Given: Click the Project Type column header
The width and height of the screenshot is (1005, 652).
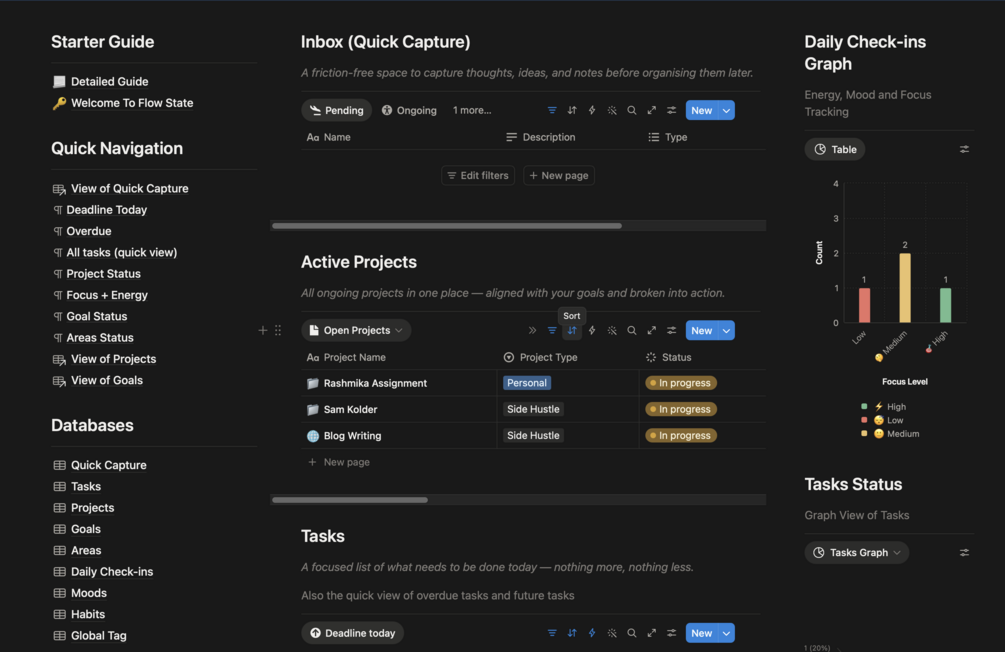Looking at the screenshot, I should coord(540,357).
